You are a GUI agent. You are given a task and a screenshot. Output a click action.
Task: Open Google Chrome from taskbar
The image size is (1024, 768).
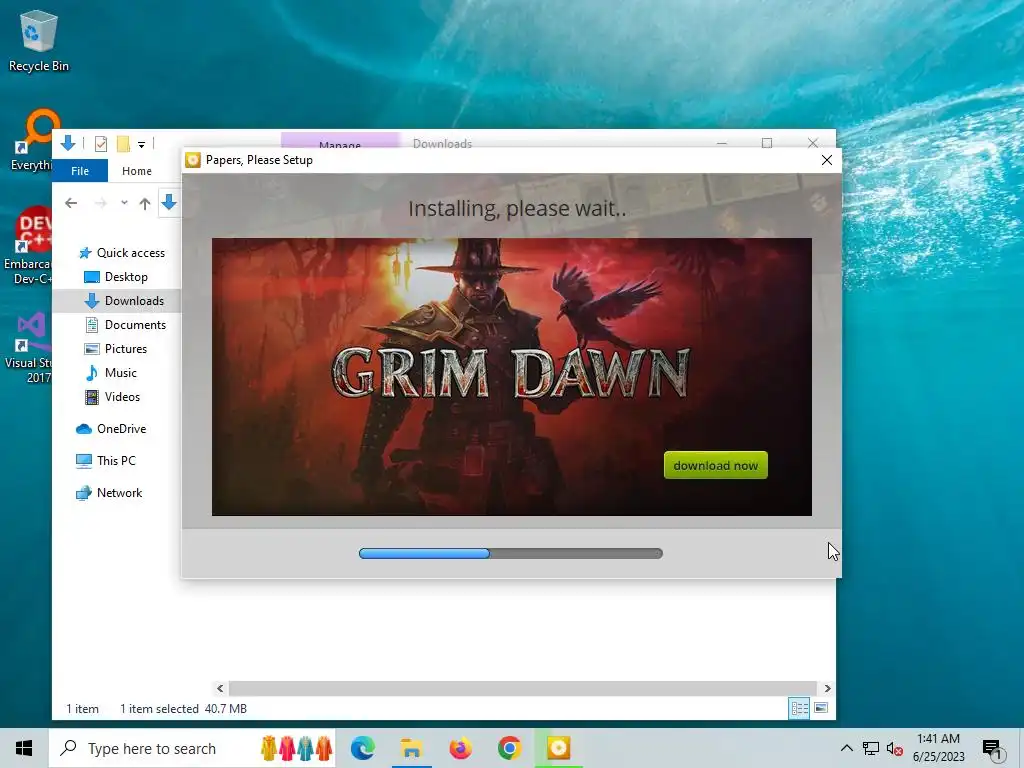pos(509,748)
